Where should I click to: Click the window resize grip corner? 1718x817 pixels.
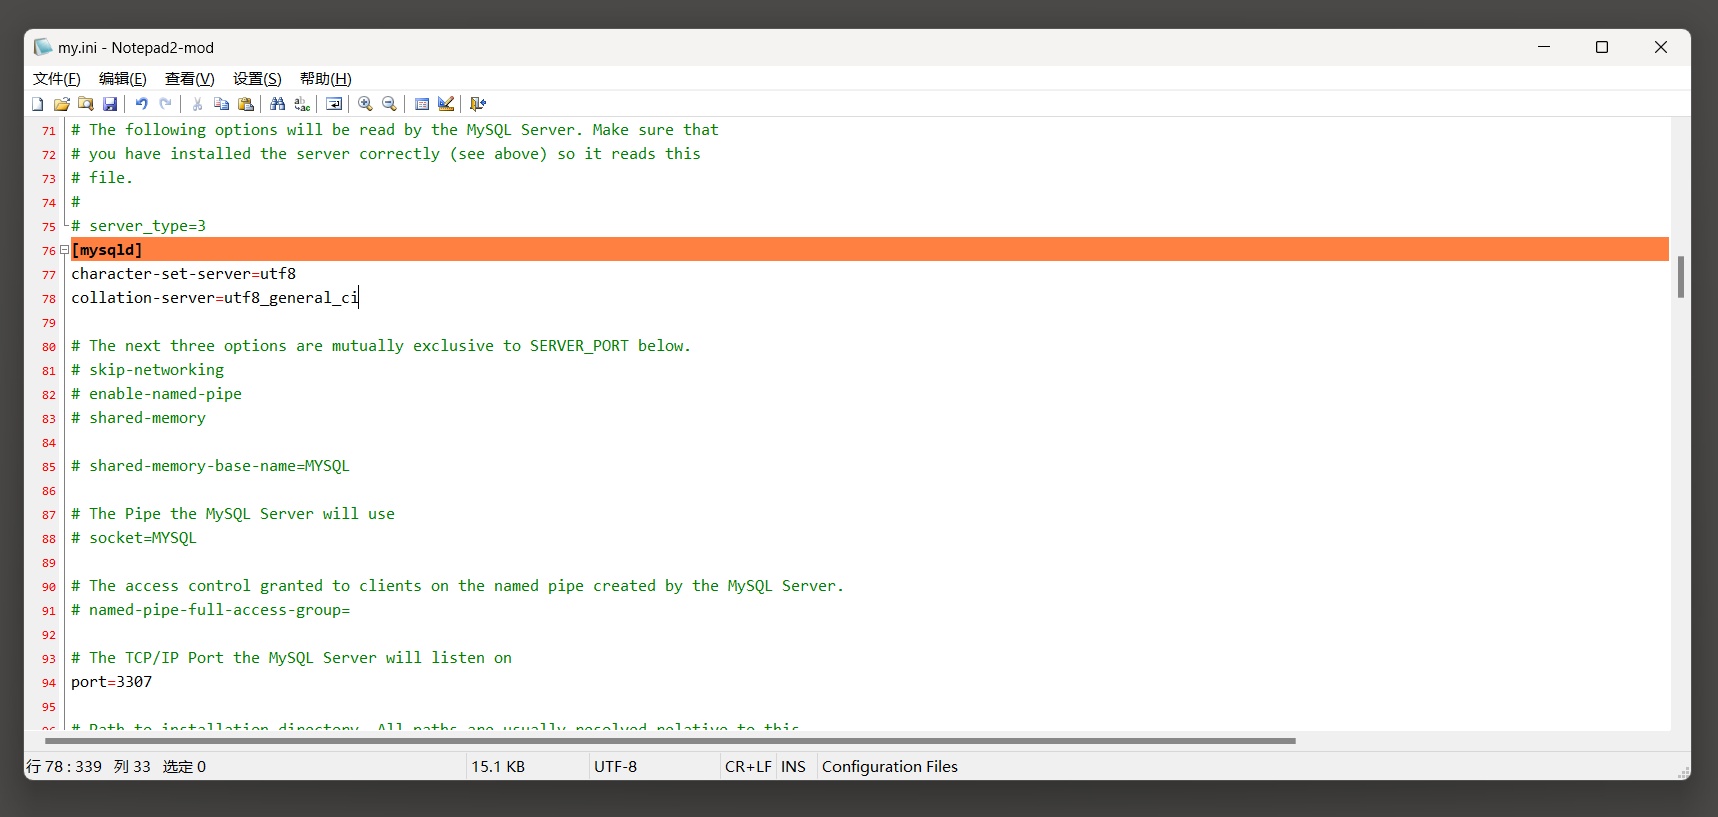[x=1683, y=772]
